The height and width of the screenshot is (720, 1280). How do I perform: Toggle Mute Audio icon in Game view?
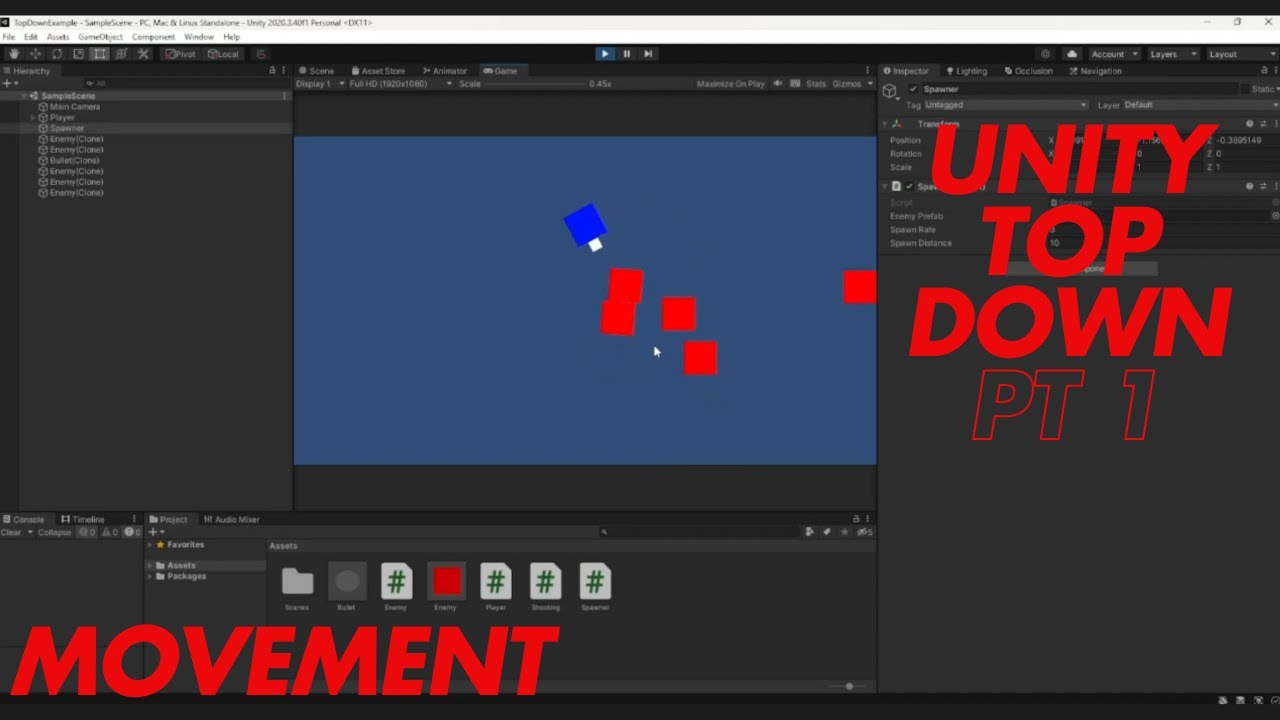point(778,84)
